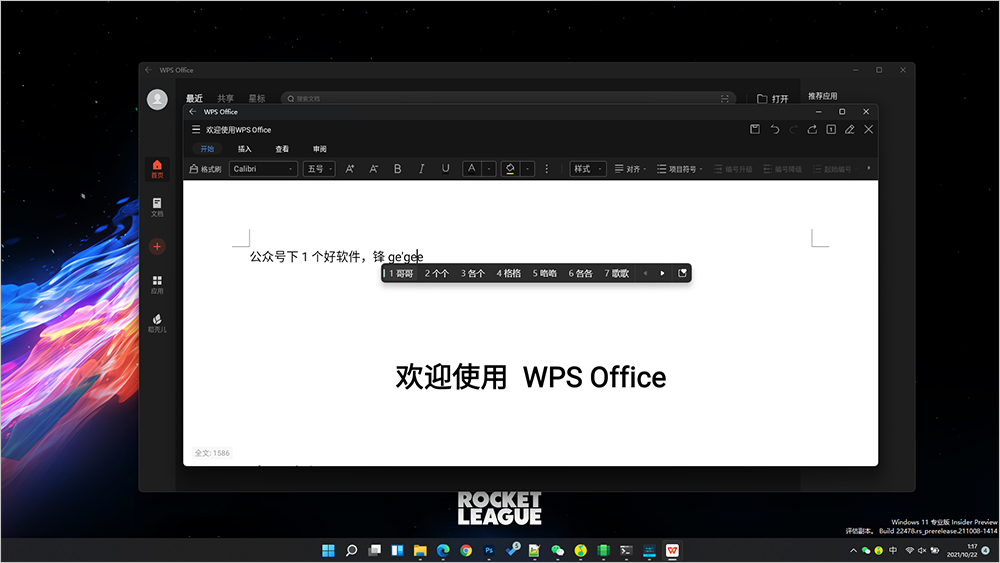Open the 样式 styles dropdown
The height and width of the screenshot is (563, 1000).
(588, 169)
